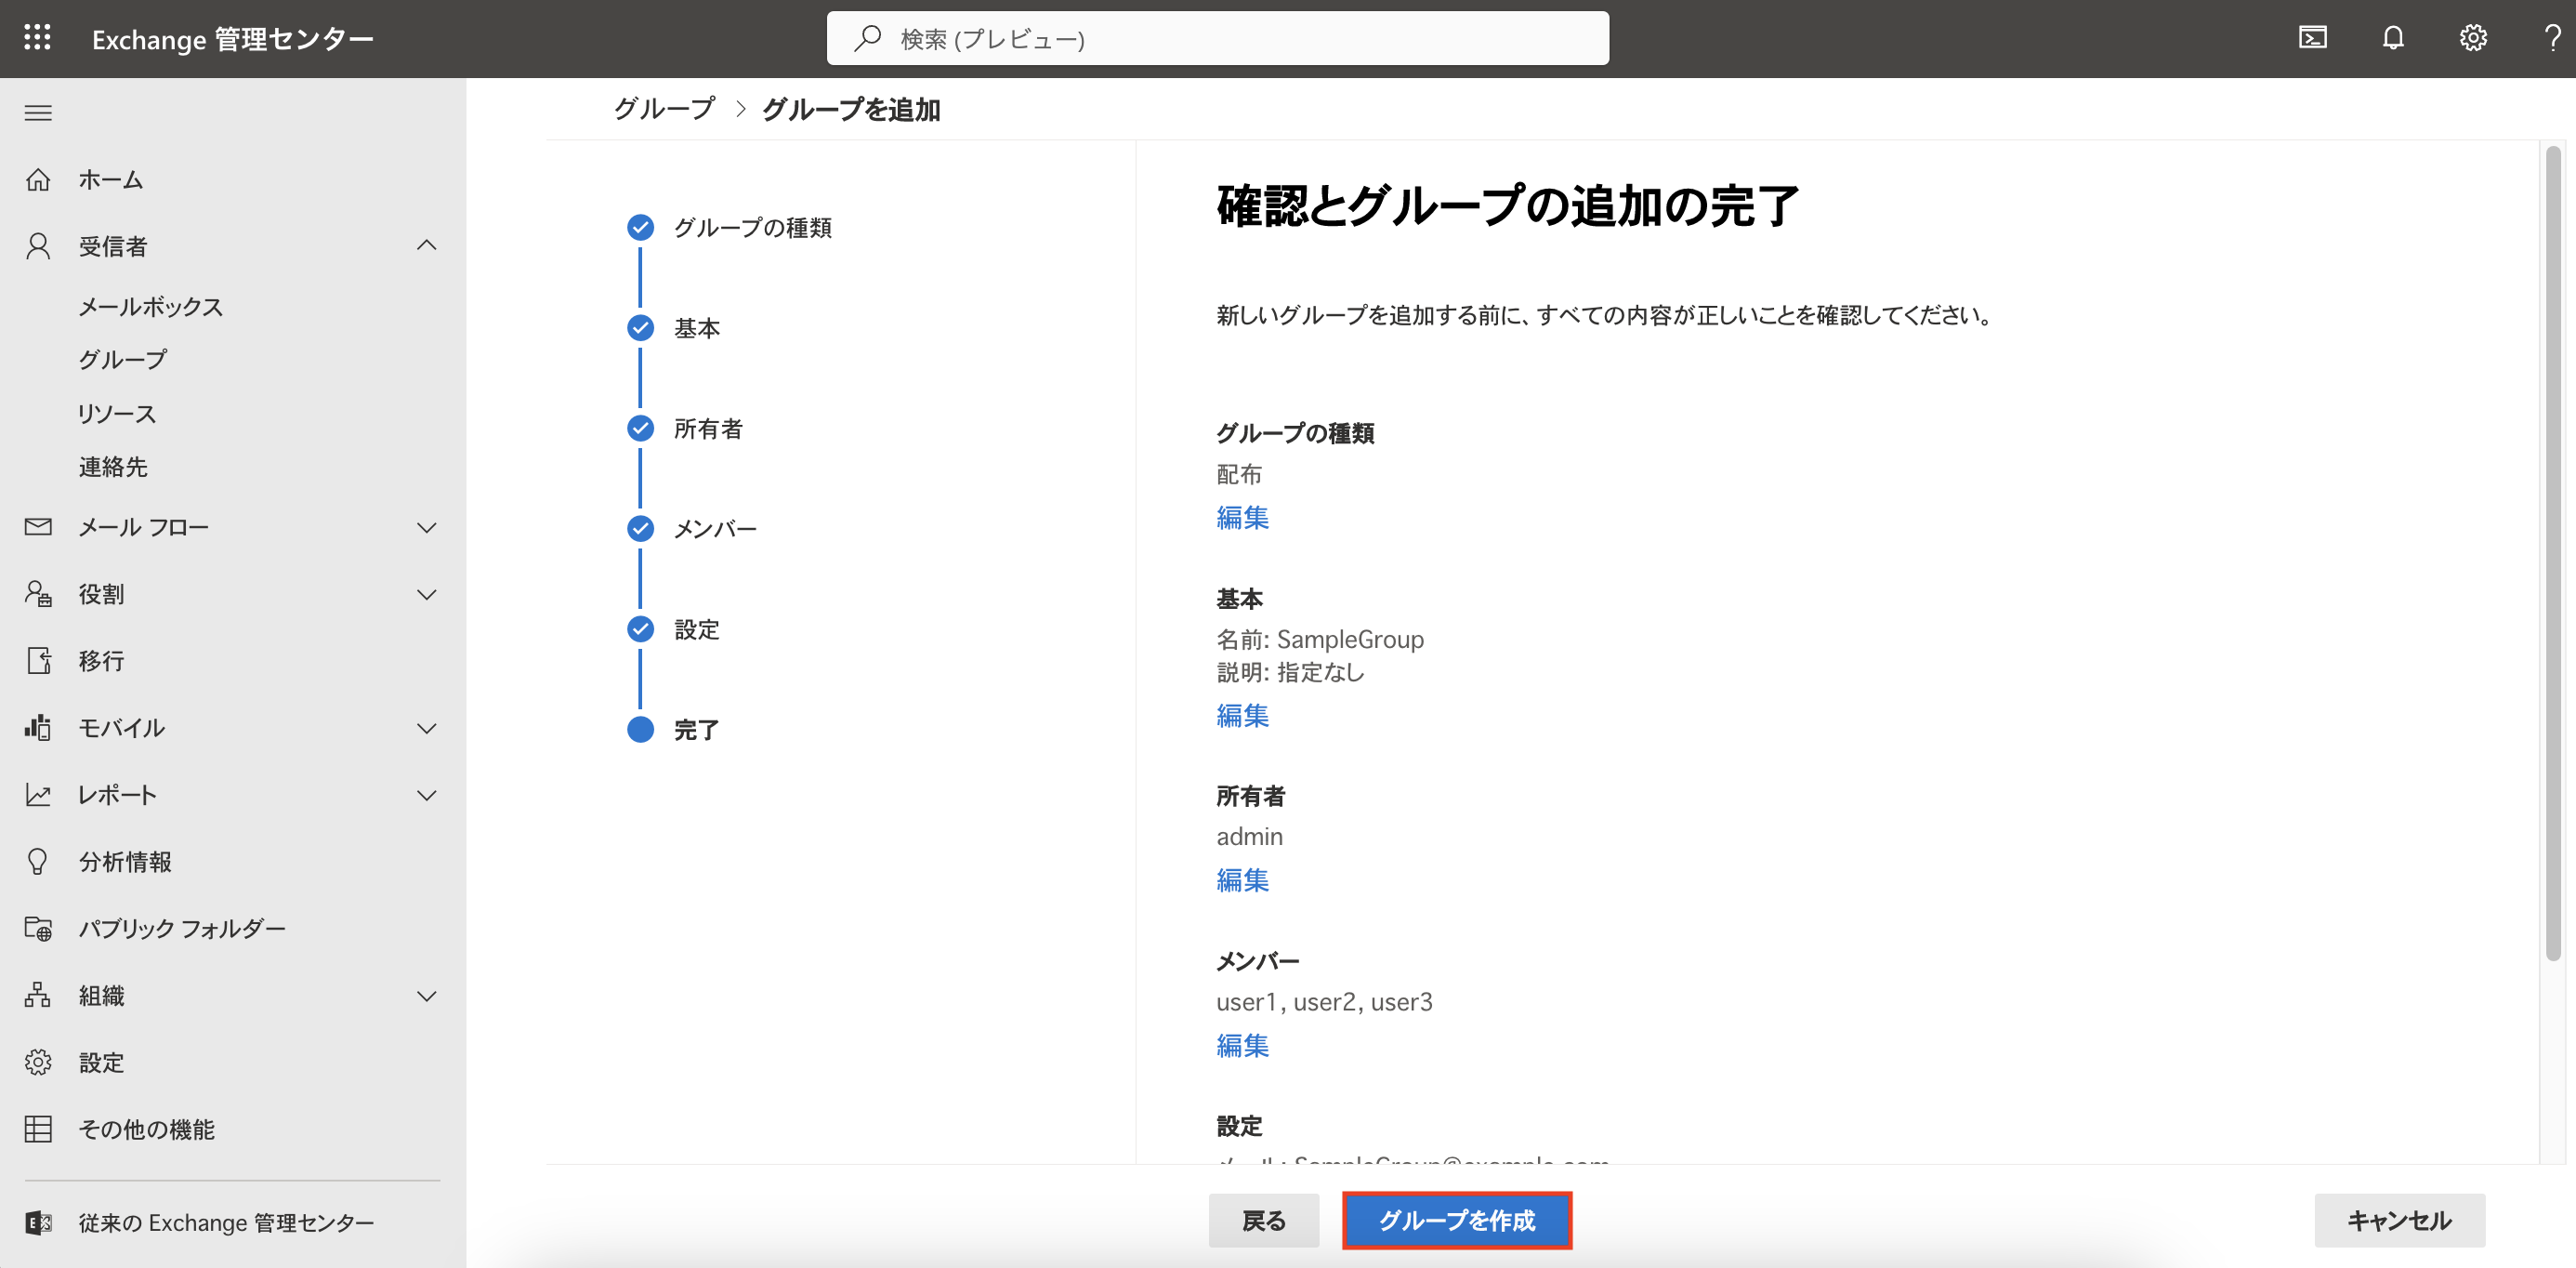
Task: Click the 分析情報 lightbulb icon
Action: 38,861
